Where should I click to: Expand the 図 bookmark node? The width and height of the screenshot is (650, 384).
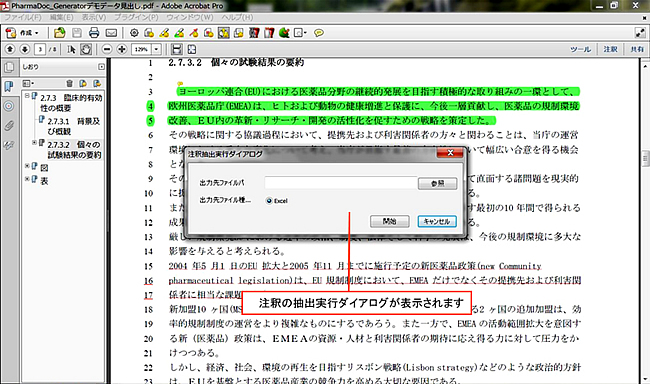click(x=27, y=166)
